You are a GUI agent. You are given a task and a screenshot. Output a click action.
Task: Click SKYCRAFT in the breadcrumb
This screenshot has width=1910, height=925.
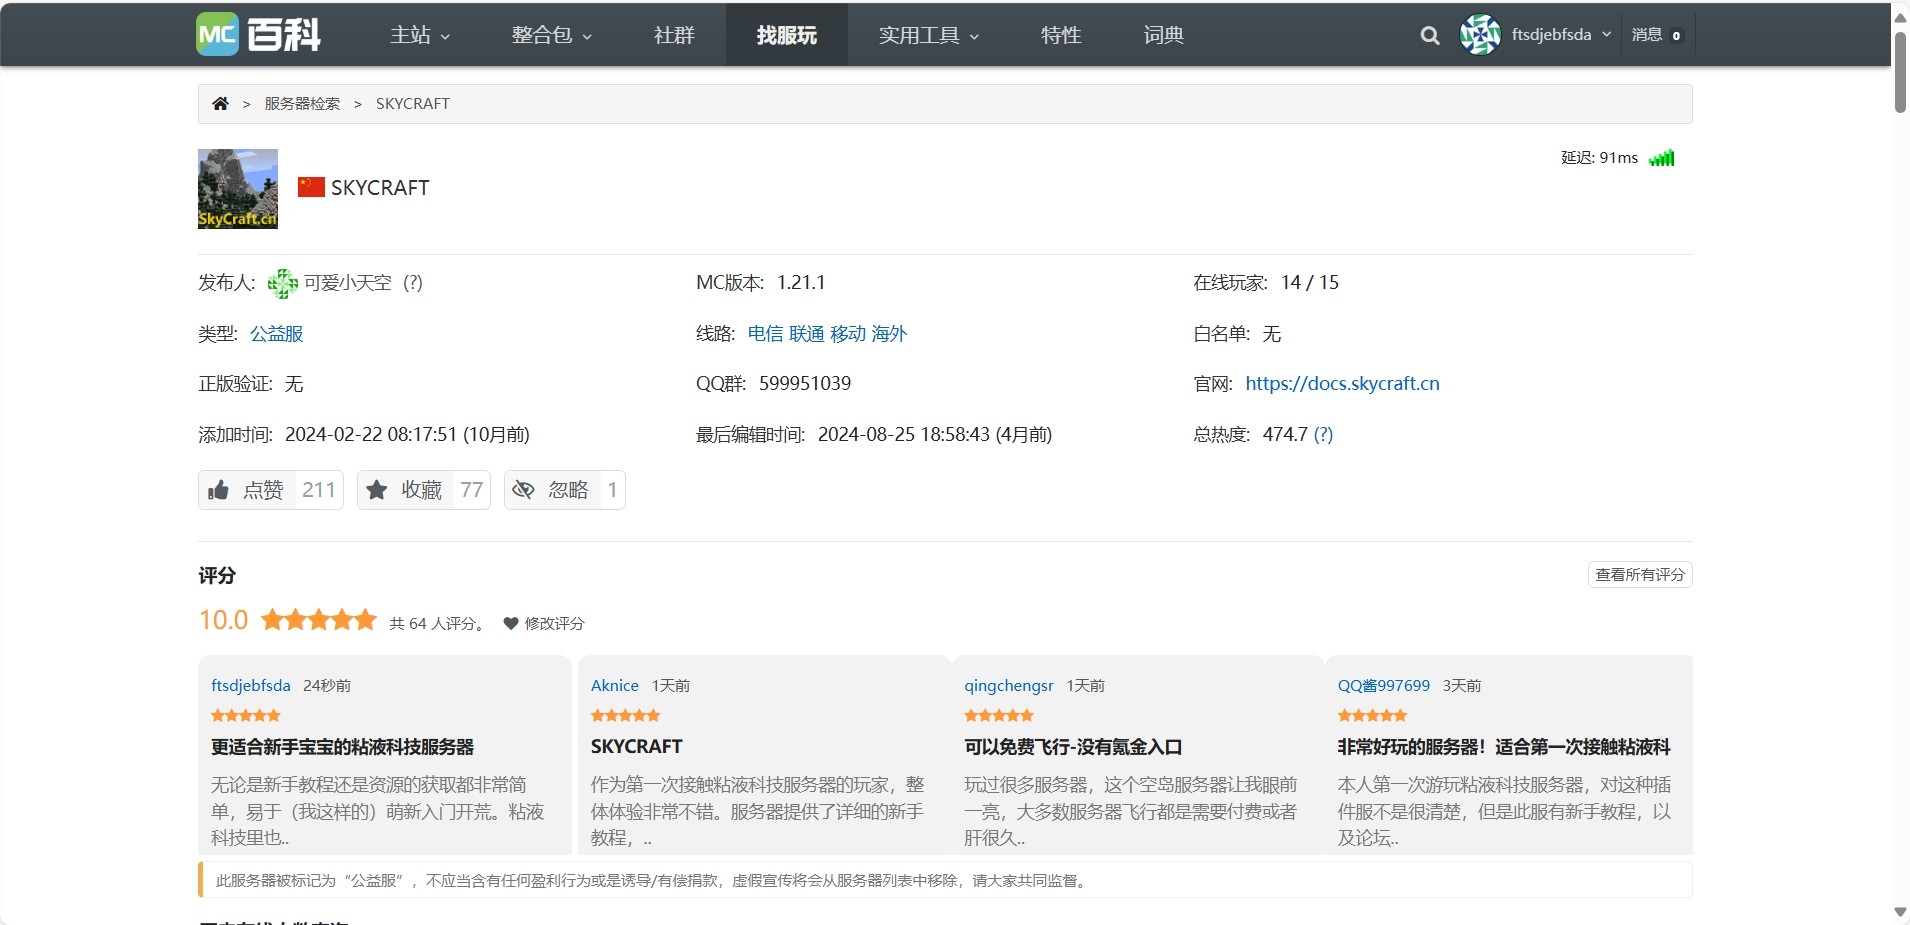click(x=413, y=103)
